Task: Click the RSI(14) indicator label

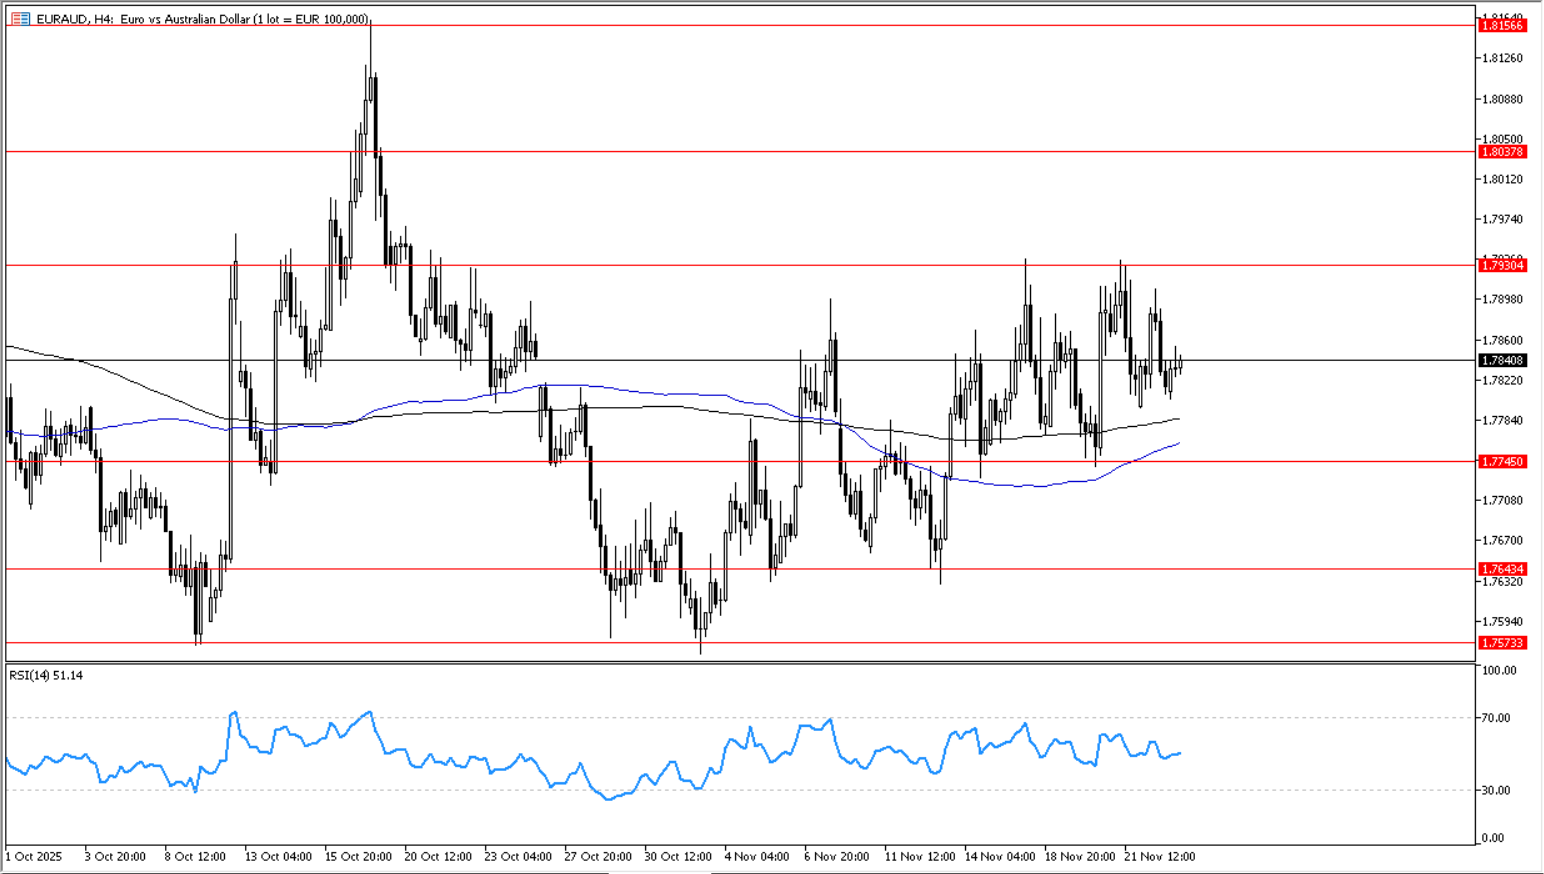Action: pos(46,676)
